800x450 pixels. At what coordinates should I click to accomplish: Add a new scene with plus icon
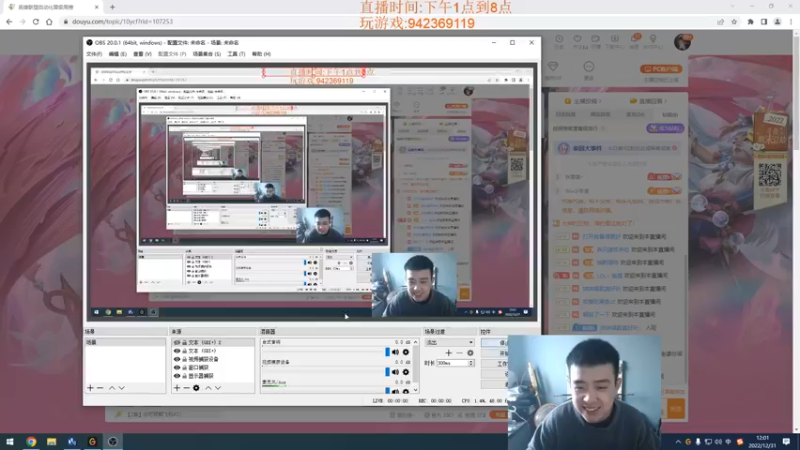click(90, 388)
